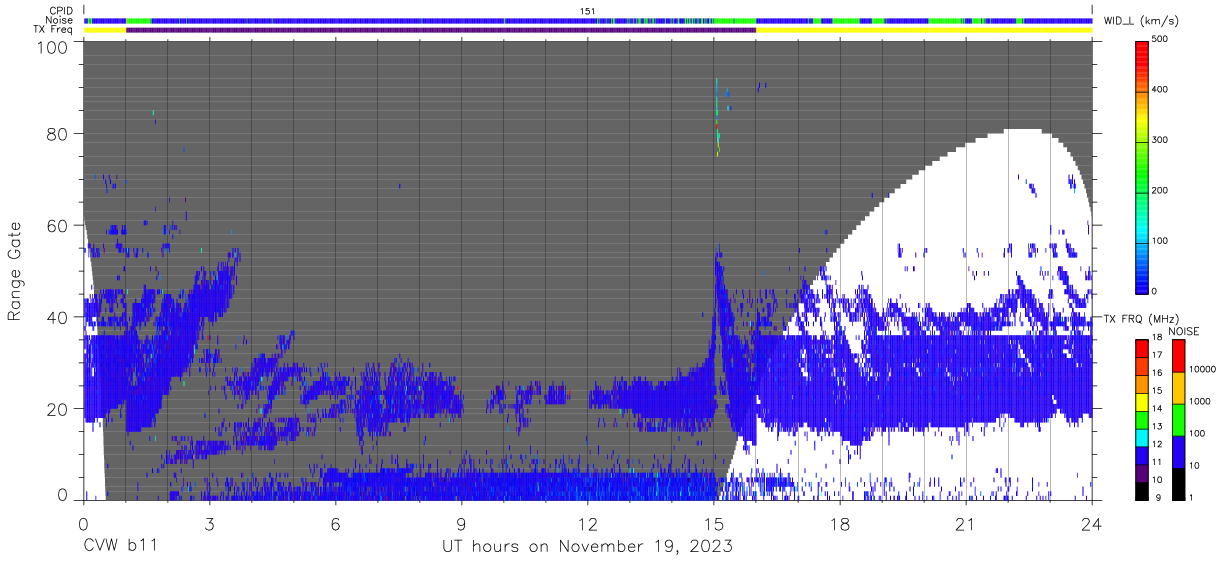
Task: Click the x-axis tick label 24
Action: (1092, 524)
